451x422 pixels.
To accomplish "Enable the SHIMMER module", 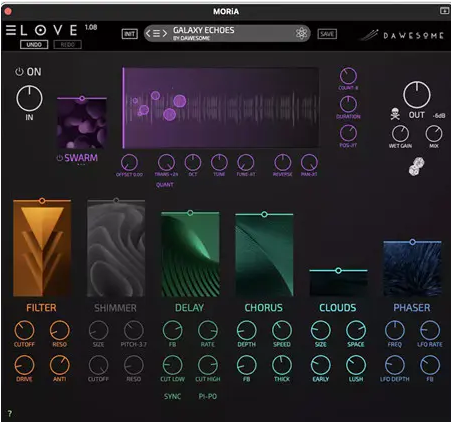I will tap(115, 308).
